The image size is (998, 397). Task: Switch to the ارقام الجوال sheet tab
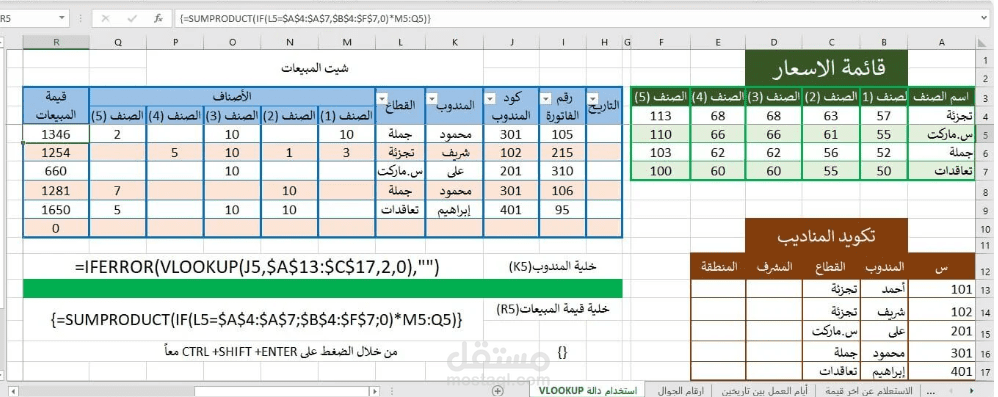(x=680, y=390)
